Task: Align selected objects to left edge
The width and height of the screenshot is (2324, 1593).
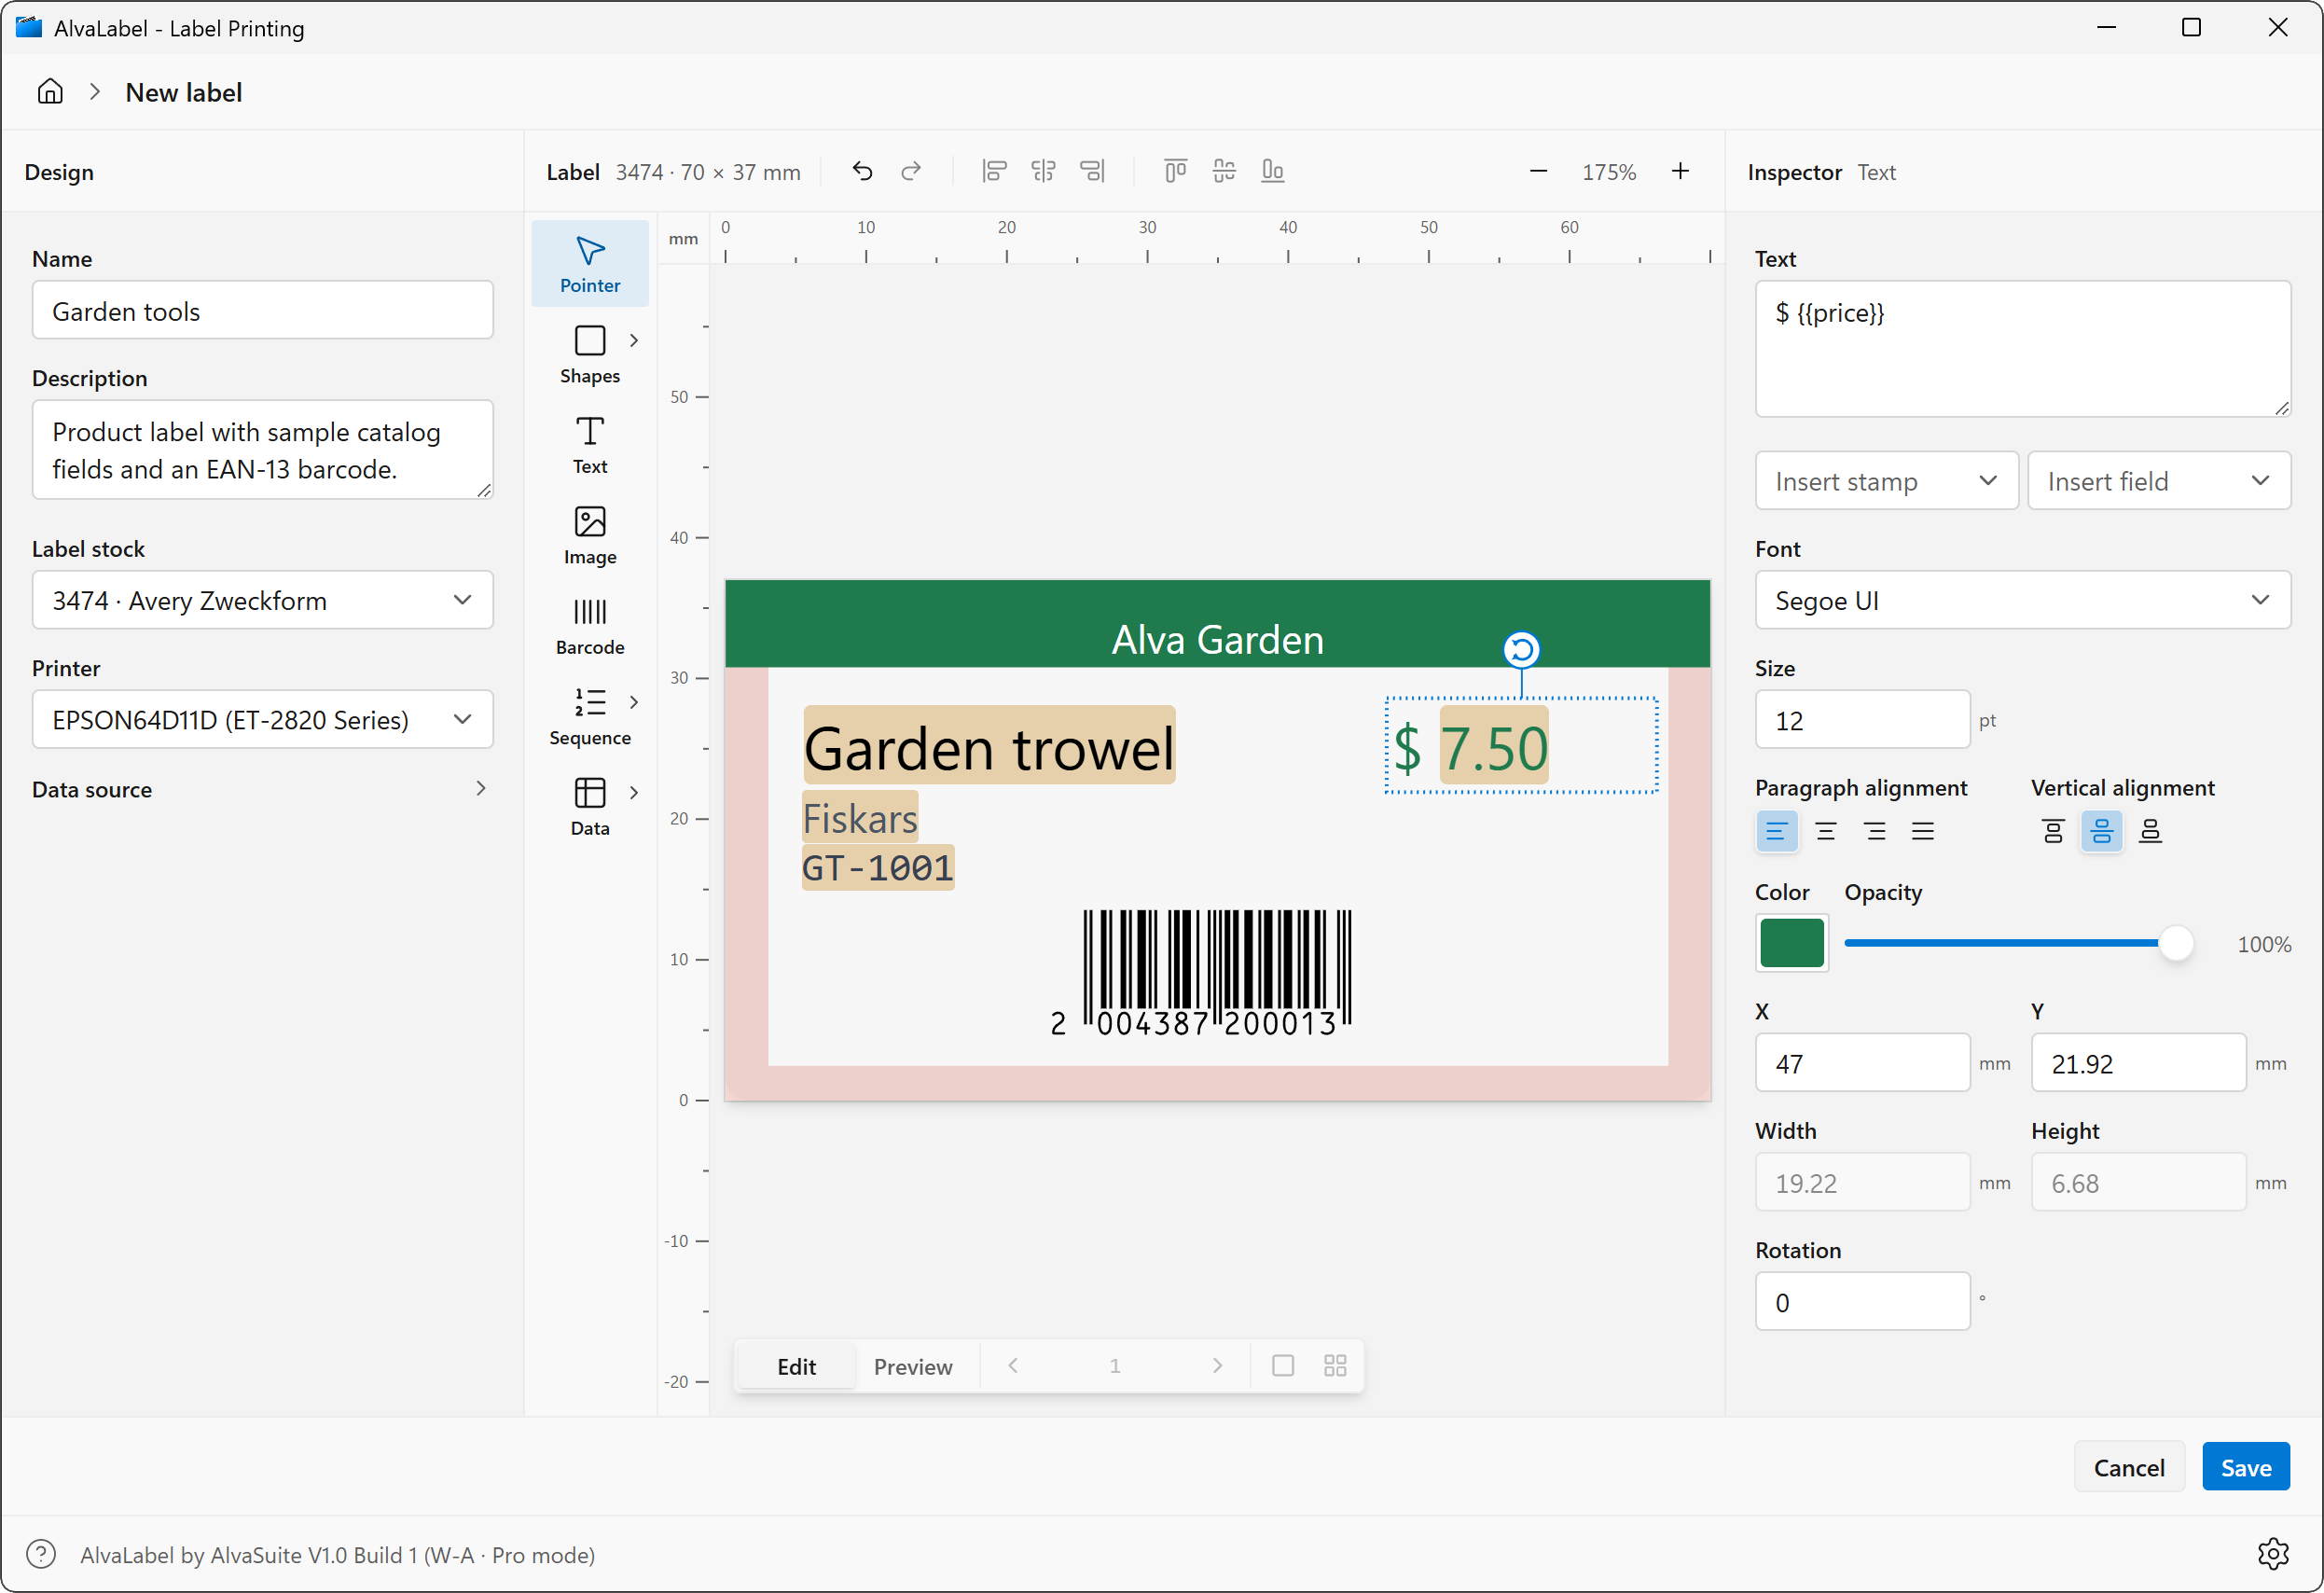Action: pos(994,172)
